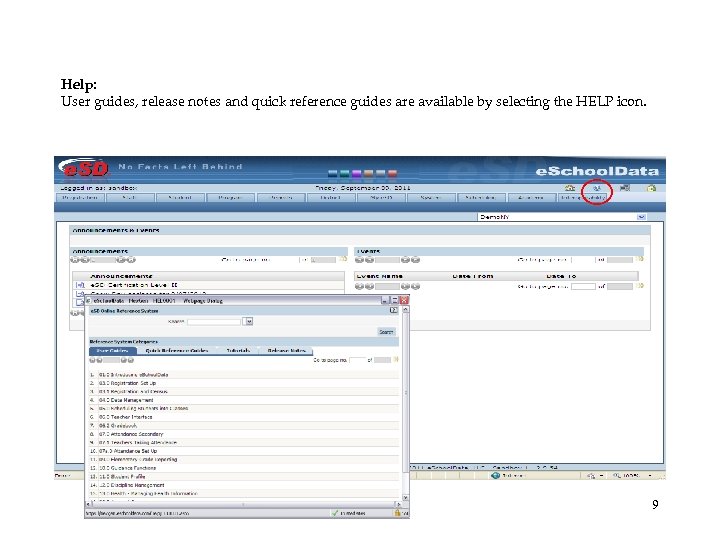Go to first page in Announcements pager
720x540 pixels.
pos(74,259)
